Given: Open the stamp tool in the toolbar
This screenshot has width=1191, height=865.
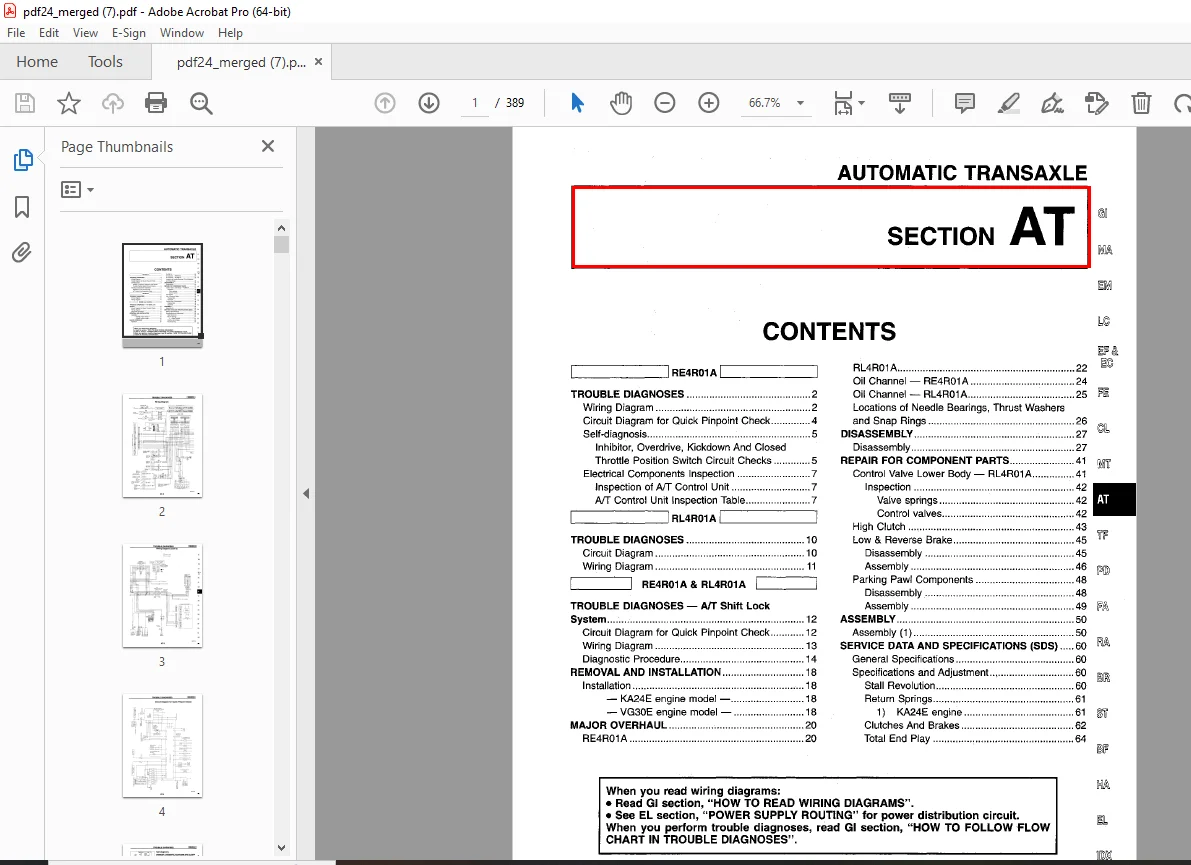Looking at the screenshot, I should click(1097, 103).
